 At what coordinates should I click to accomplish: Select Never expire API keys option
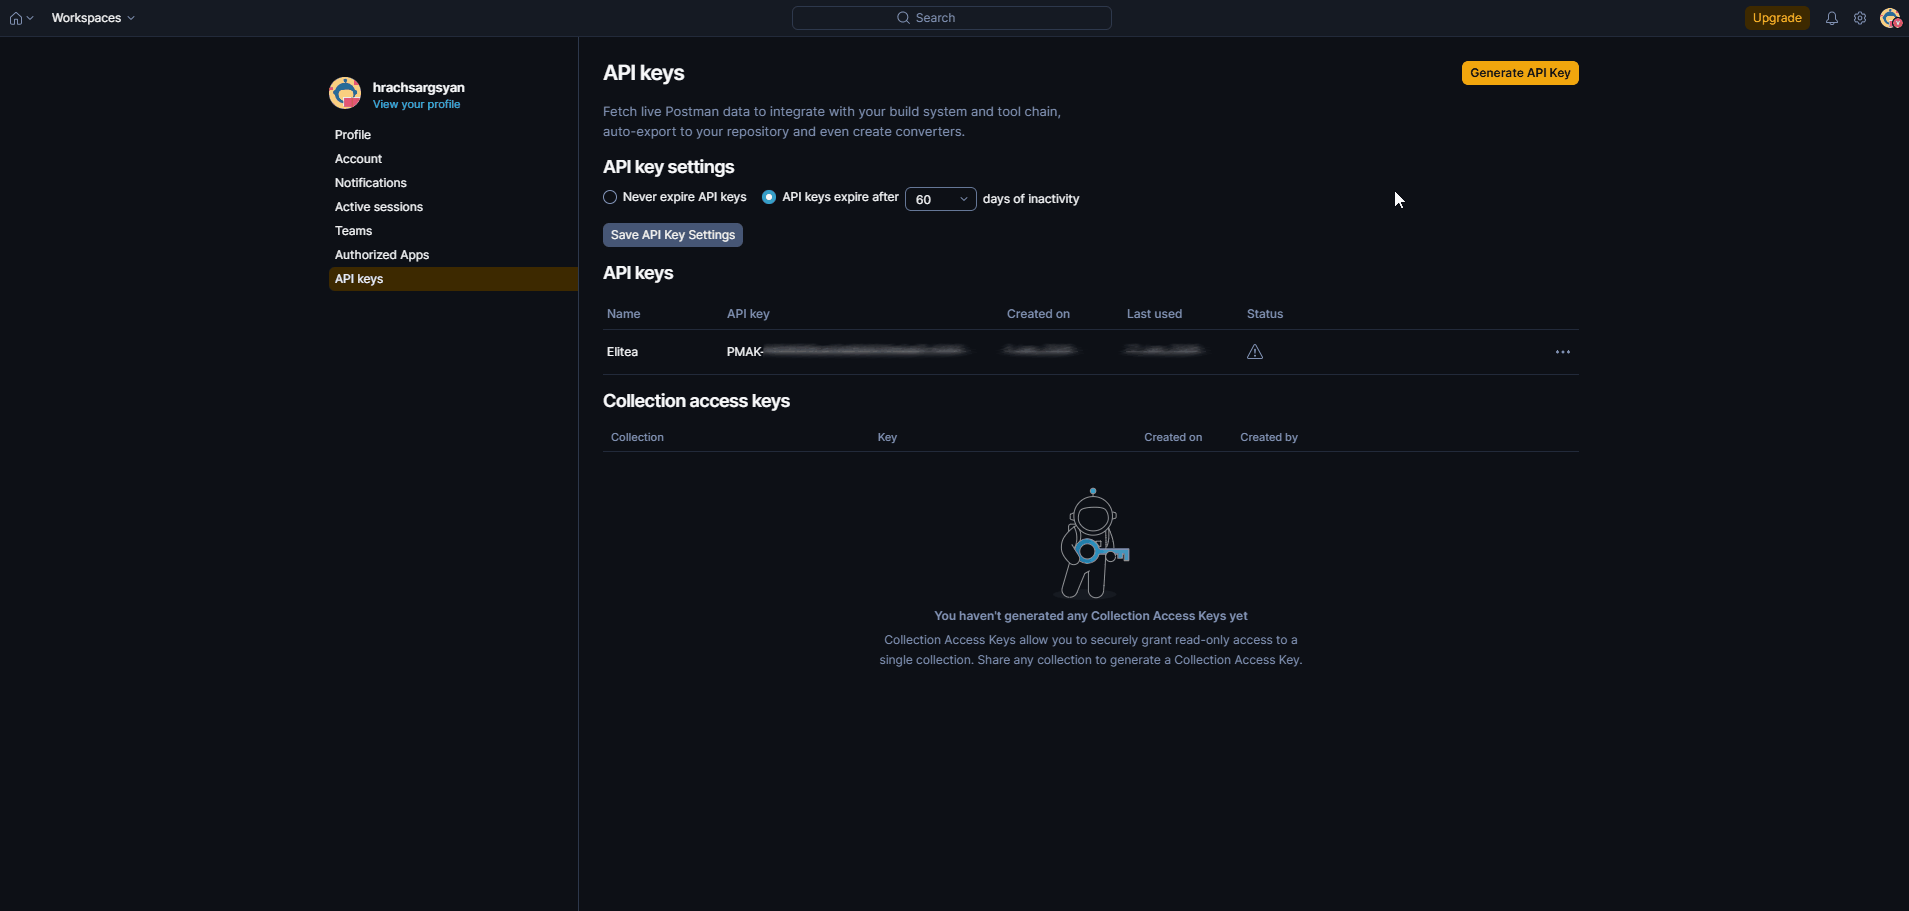click(x=610, y=197)
